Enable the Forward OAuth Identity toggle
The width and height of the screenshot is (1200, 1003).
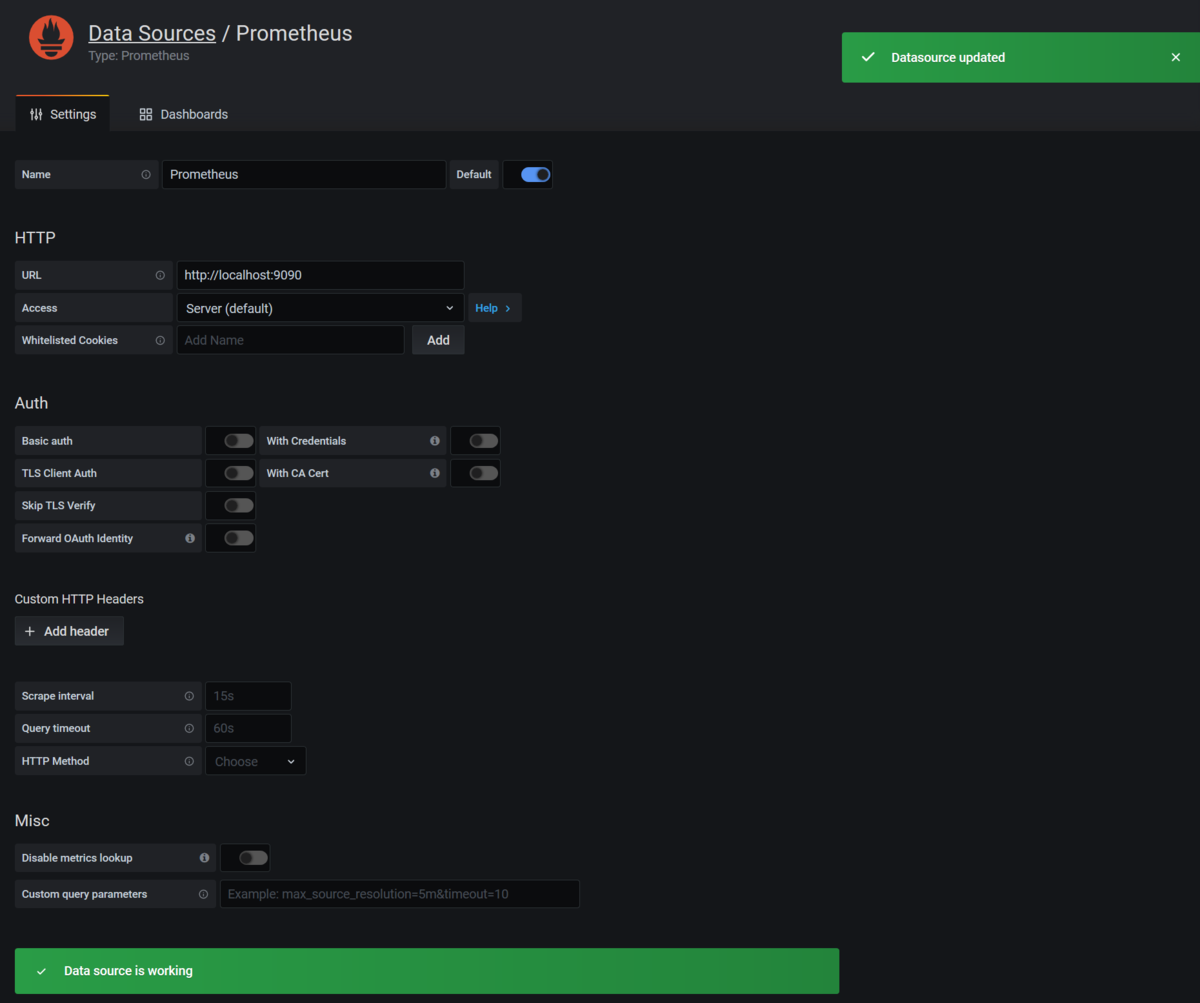click(238, 538)
